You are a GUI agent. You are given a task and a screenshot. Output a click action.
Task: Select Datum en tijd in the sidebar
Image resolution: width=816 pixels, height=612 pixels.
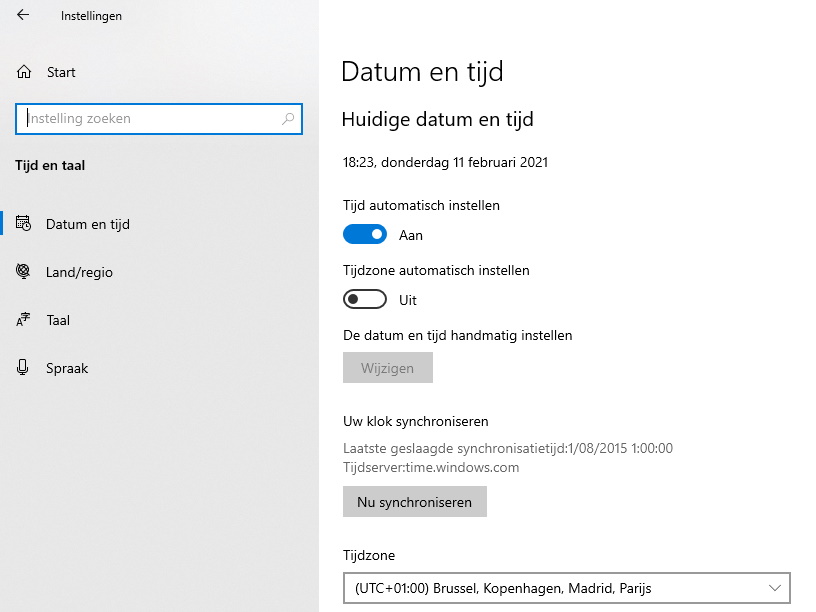coord(87,224)
